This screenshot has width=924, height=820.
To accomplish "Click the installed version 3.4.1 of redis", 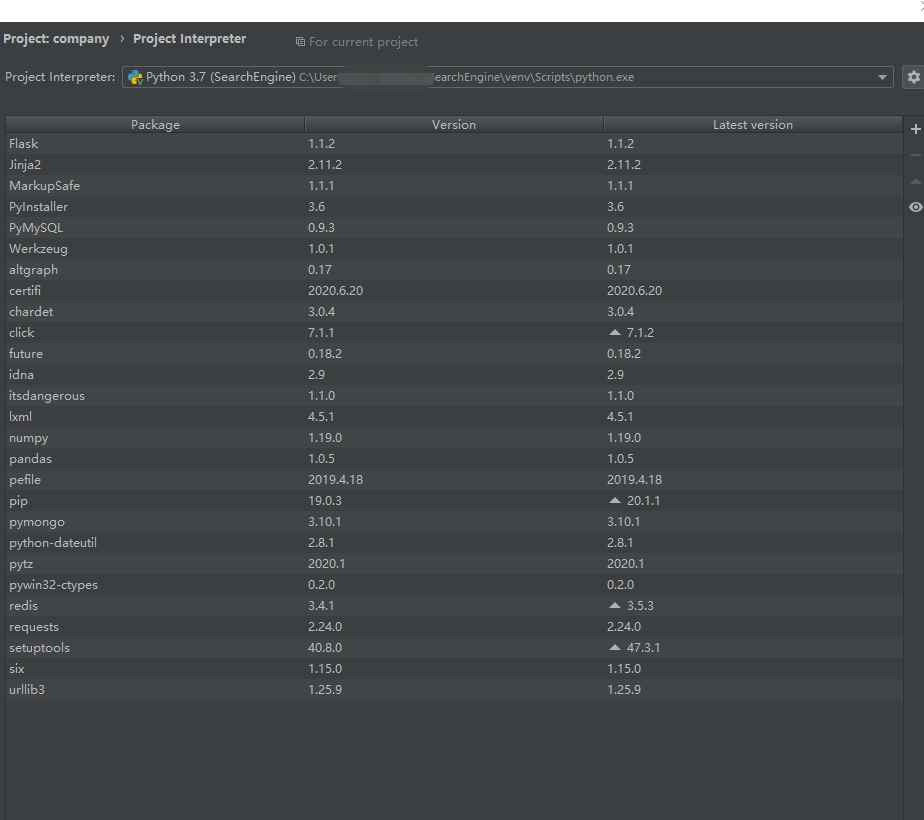I will click(x=321, y=606).
